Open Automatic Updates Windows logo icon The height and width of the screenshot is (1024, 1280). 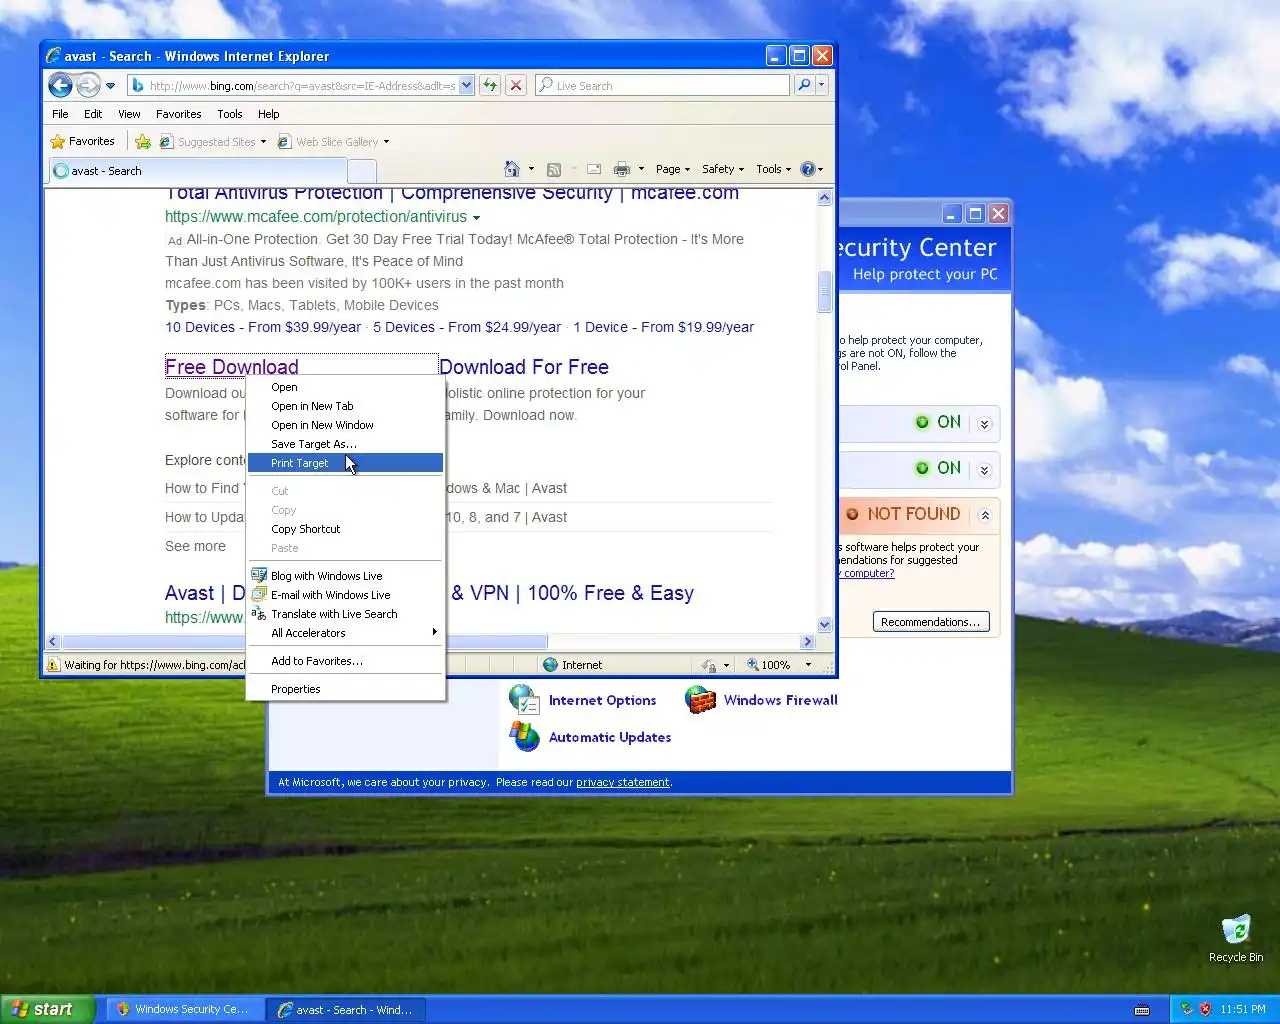click(x=525, y=736)
